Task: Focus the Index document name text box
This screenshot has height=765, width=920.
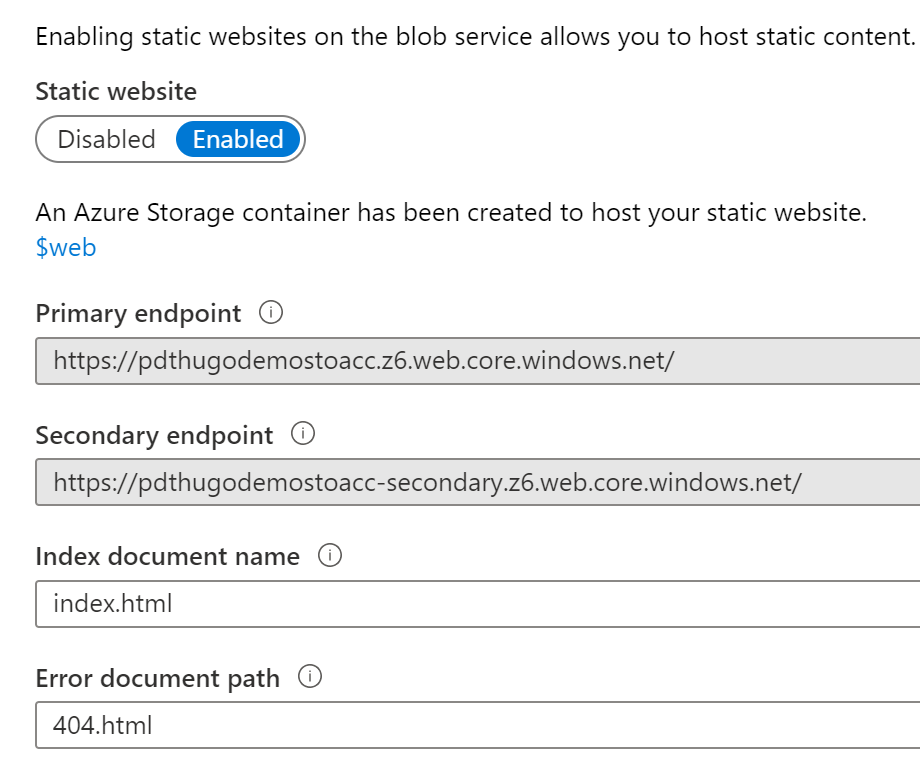Action: coord(478,604)
